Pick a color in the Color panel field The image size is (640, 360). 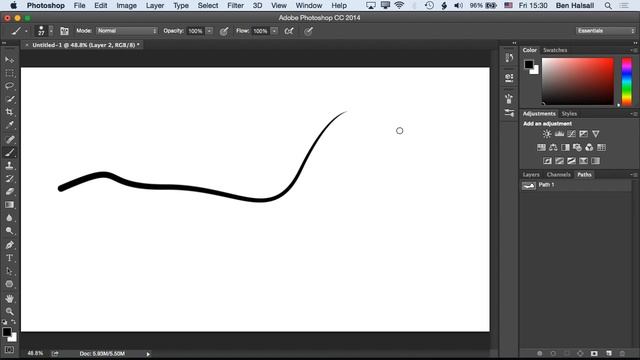[x=578, y=82]
